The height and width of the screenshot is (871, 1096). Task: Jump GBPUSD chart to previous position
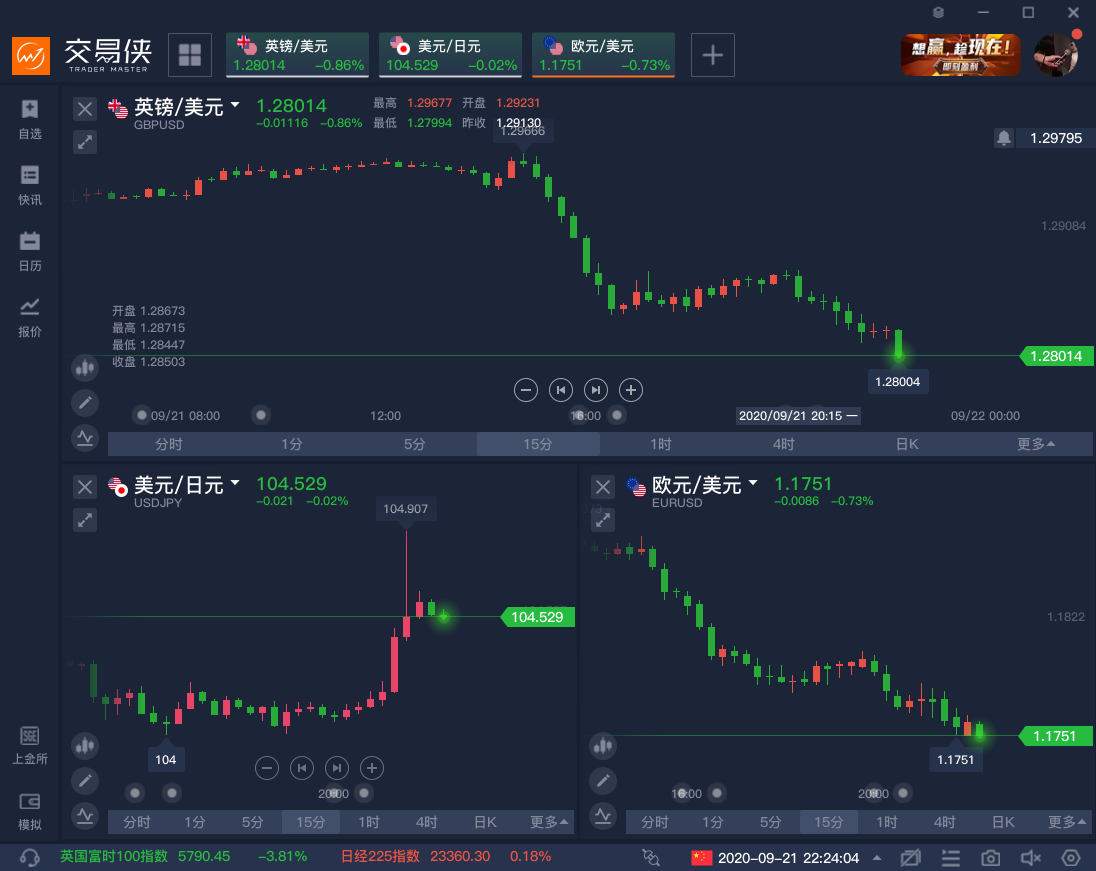click(561, 390)
